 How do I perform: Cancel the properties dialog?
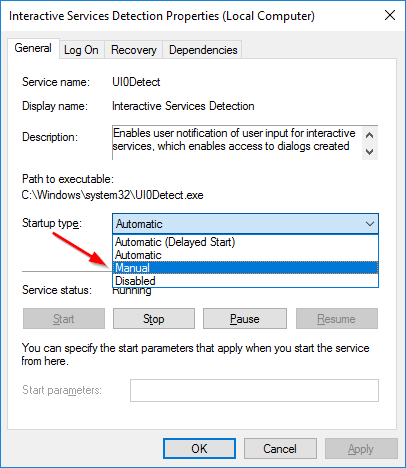[x=280, y=448]
